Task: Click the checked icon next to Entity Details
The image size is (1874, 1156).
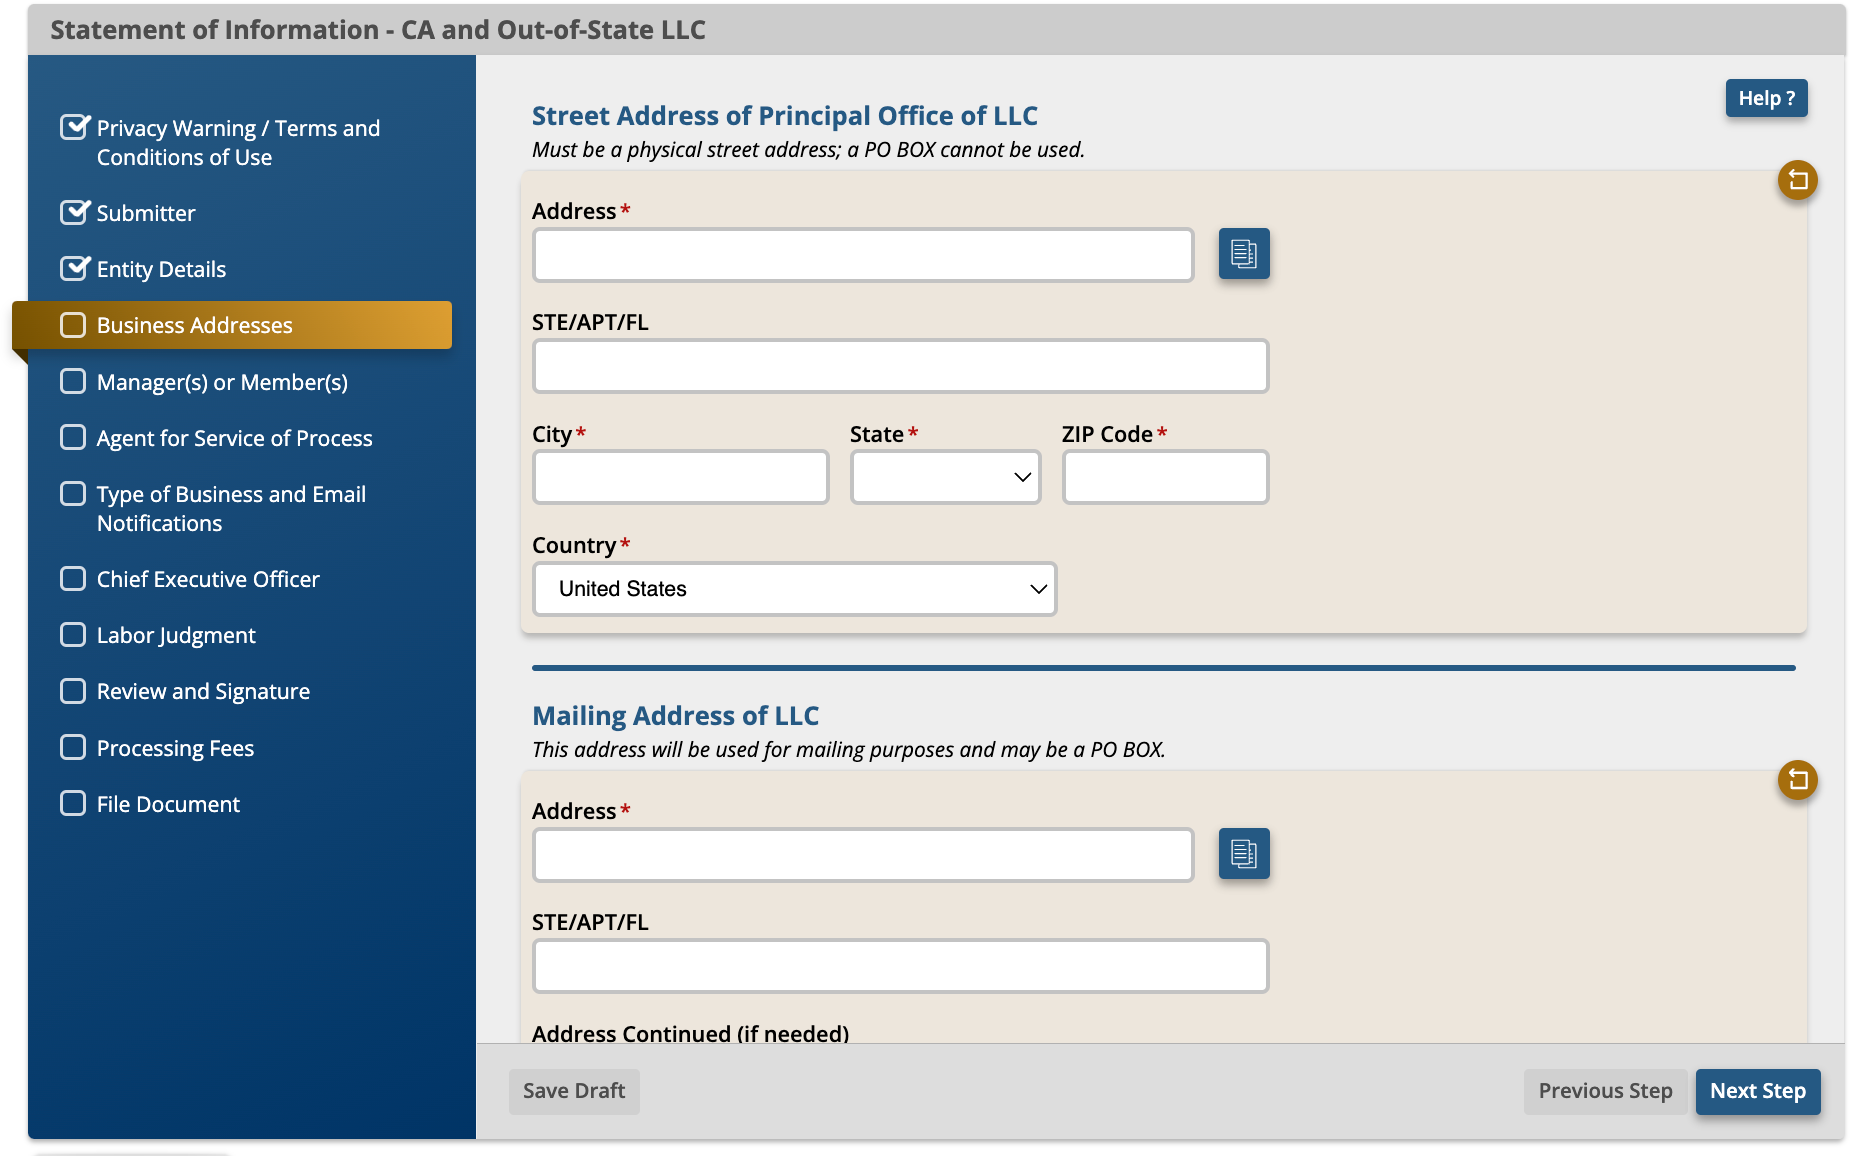Action: pyautogui.click(x=74, y=268)
